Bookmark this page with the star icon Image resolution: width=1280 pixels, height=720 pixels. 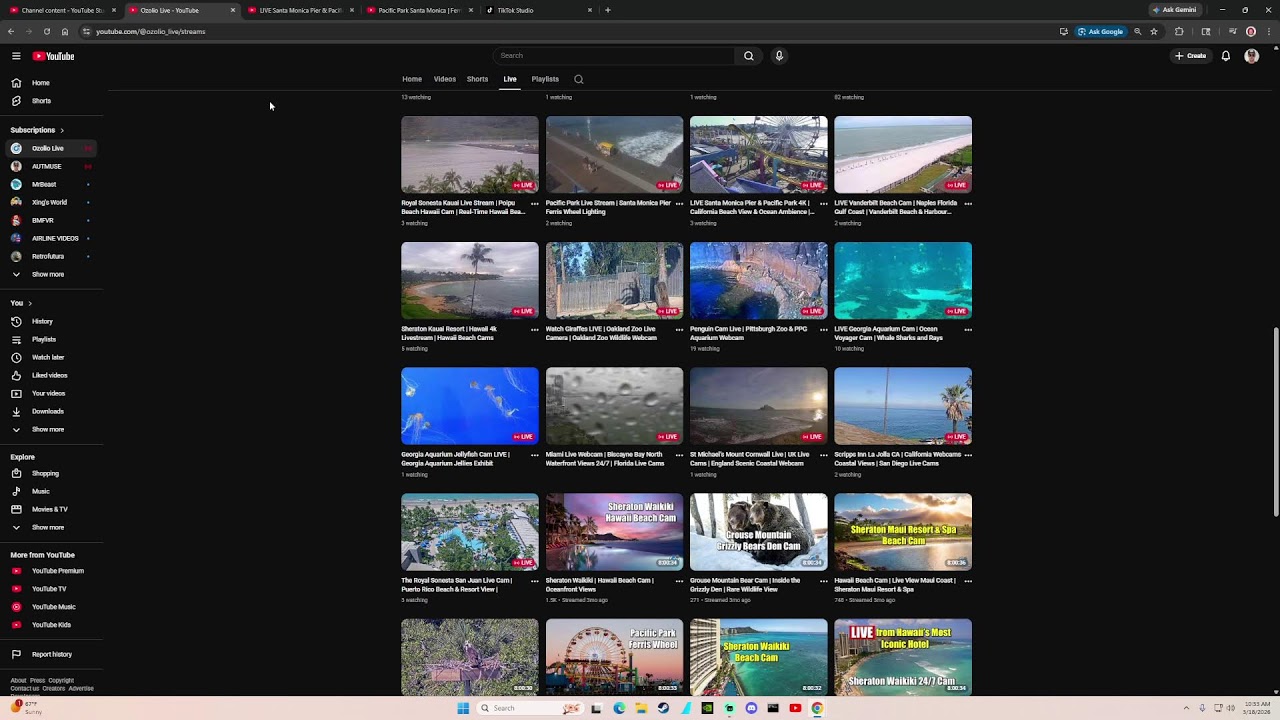click(x=1153, y=32)
